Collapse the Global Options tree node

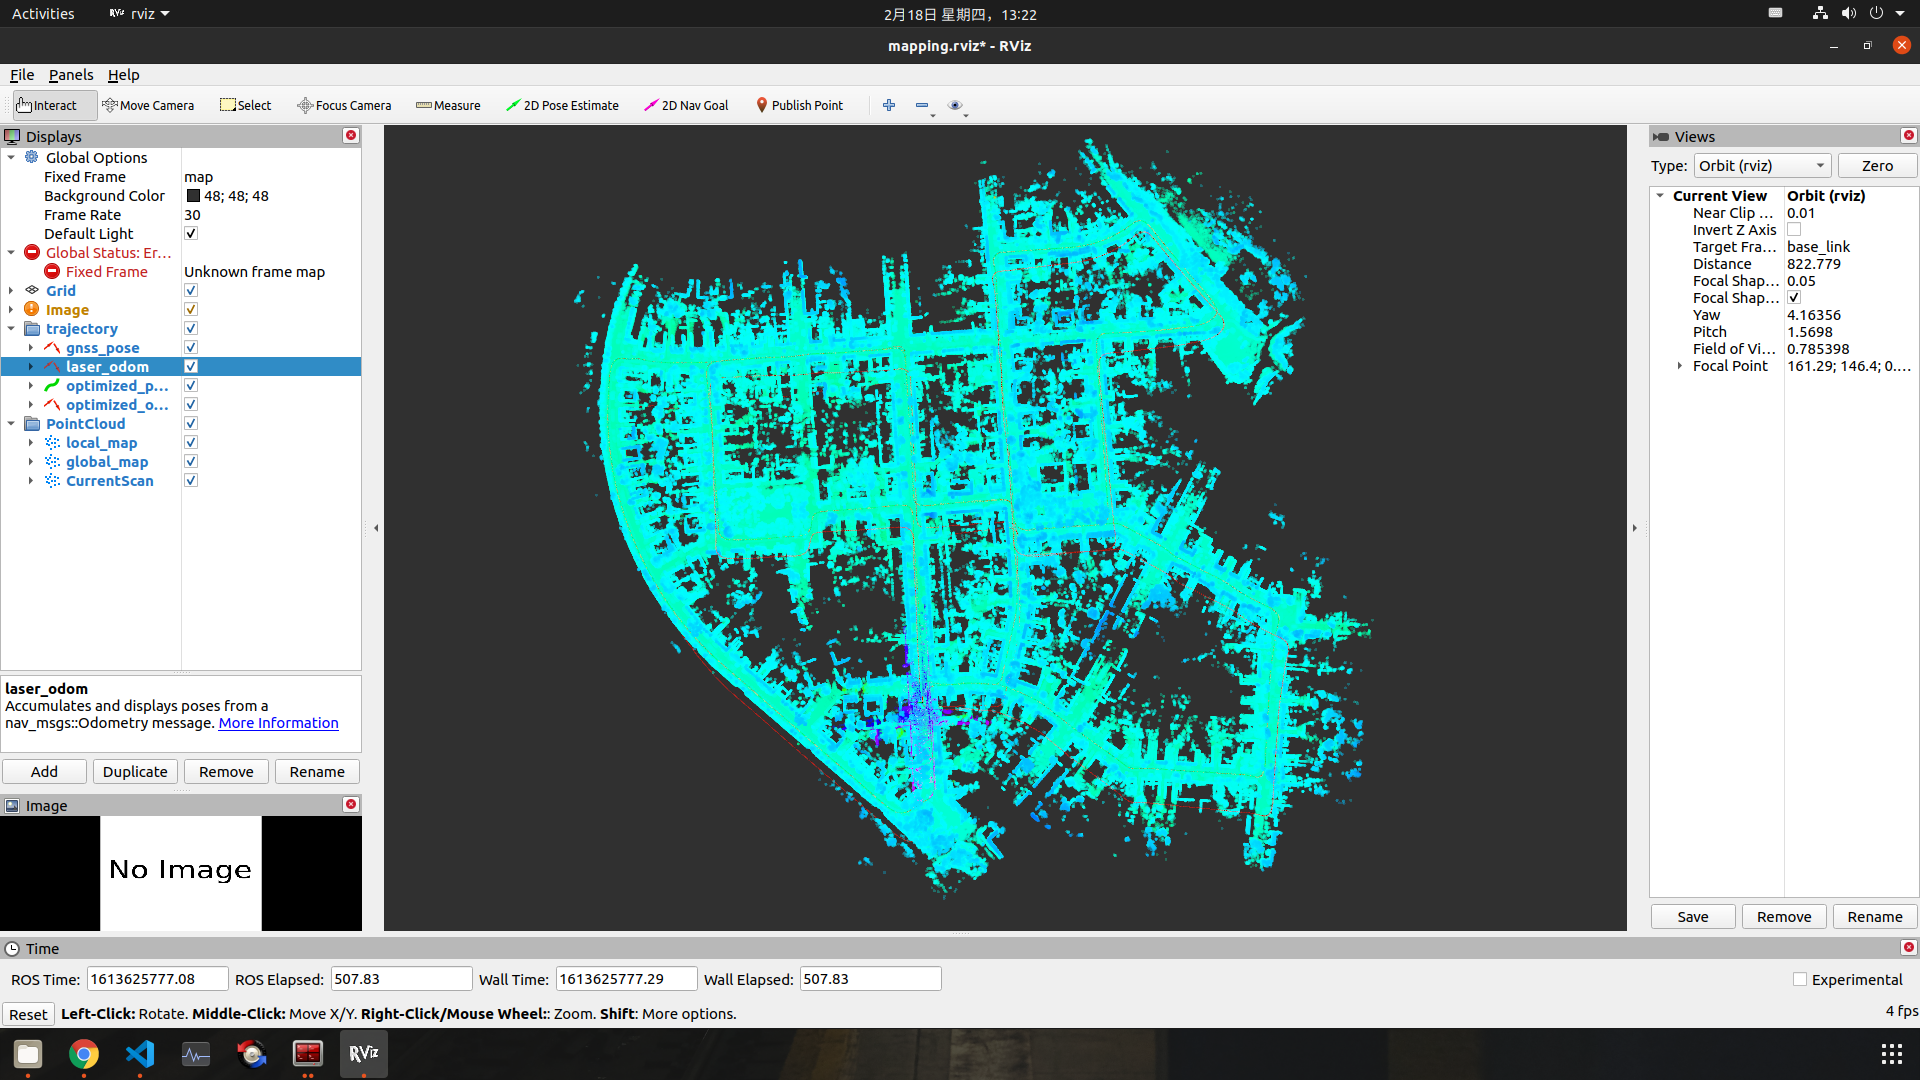click(11, 157)
